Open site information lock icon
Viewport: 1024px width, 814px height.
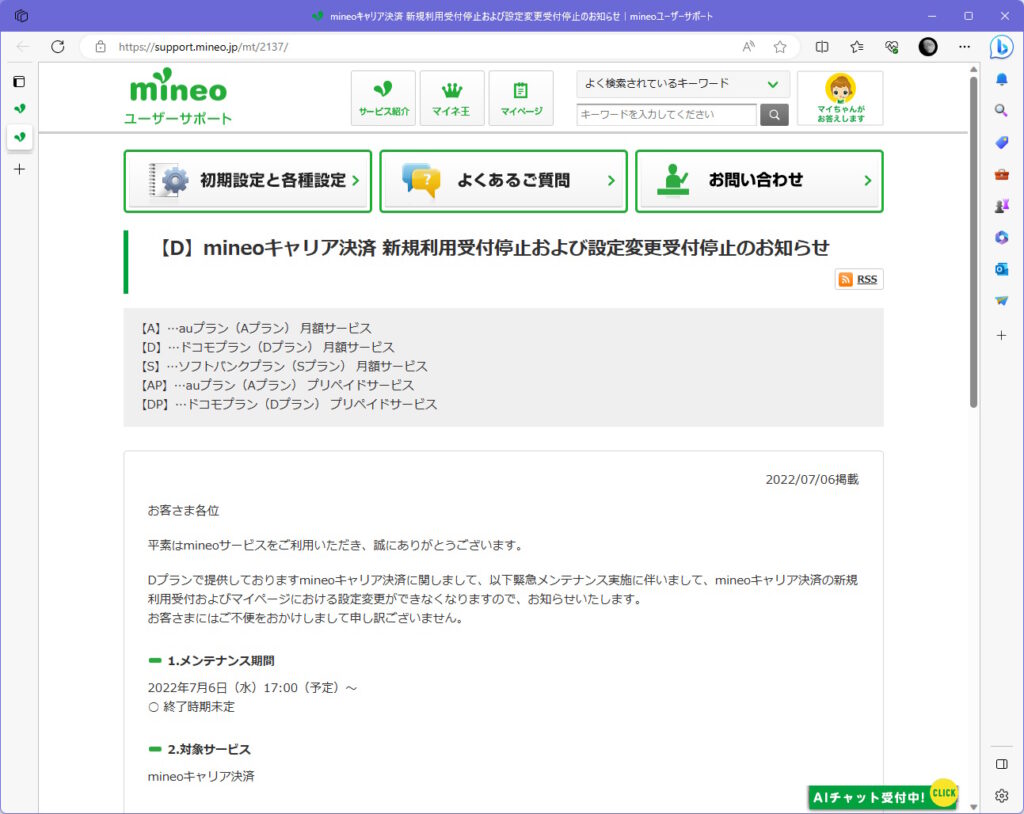pos(101,46)
